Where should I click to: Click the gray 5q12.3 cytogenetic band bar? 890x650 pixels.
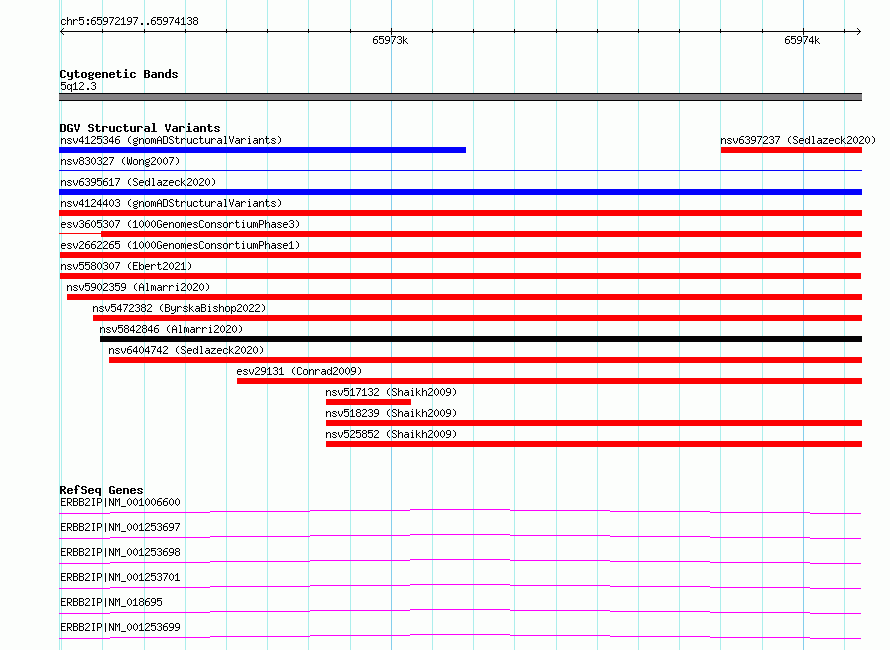pyautogui.click(x=460, y=97)
